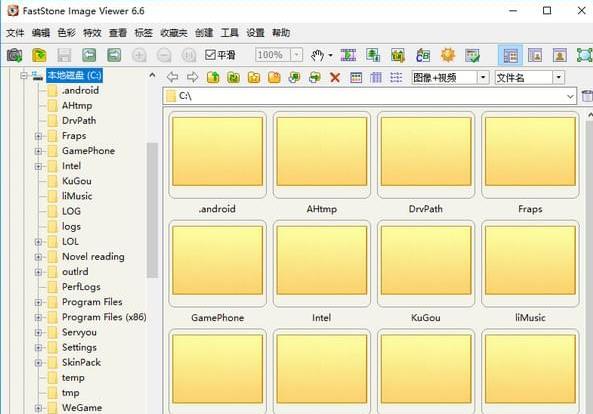Image resolution: width=593 pixels, height=414 pixels.
Task: Click the zoom in magnifier icon
Action: point(139,56)
